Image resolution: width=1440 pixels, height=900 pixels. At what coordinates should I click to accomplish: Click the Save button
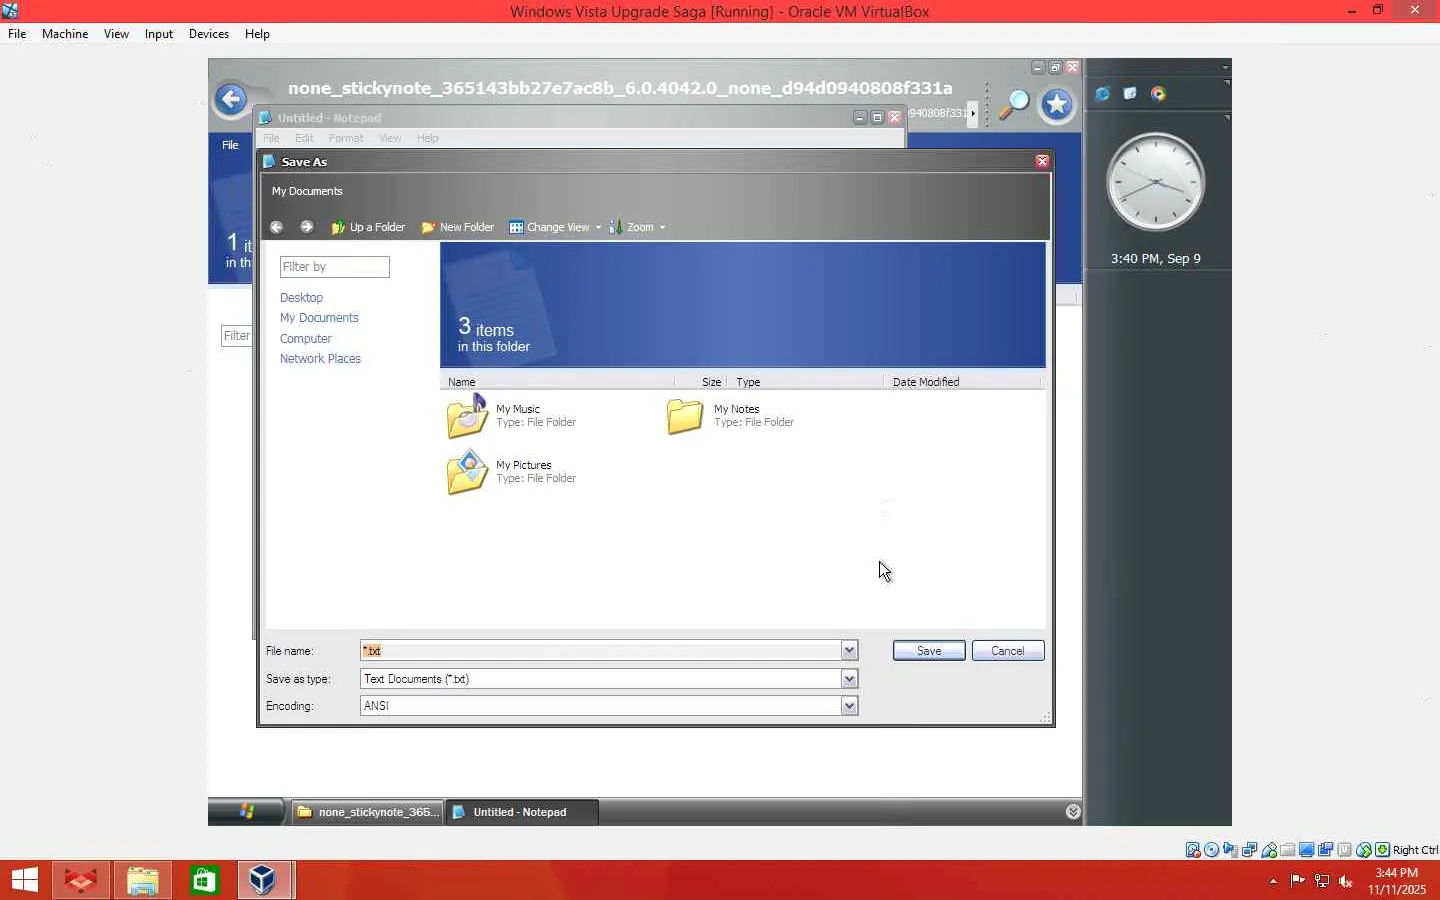[x=929, y=651]
